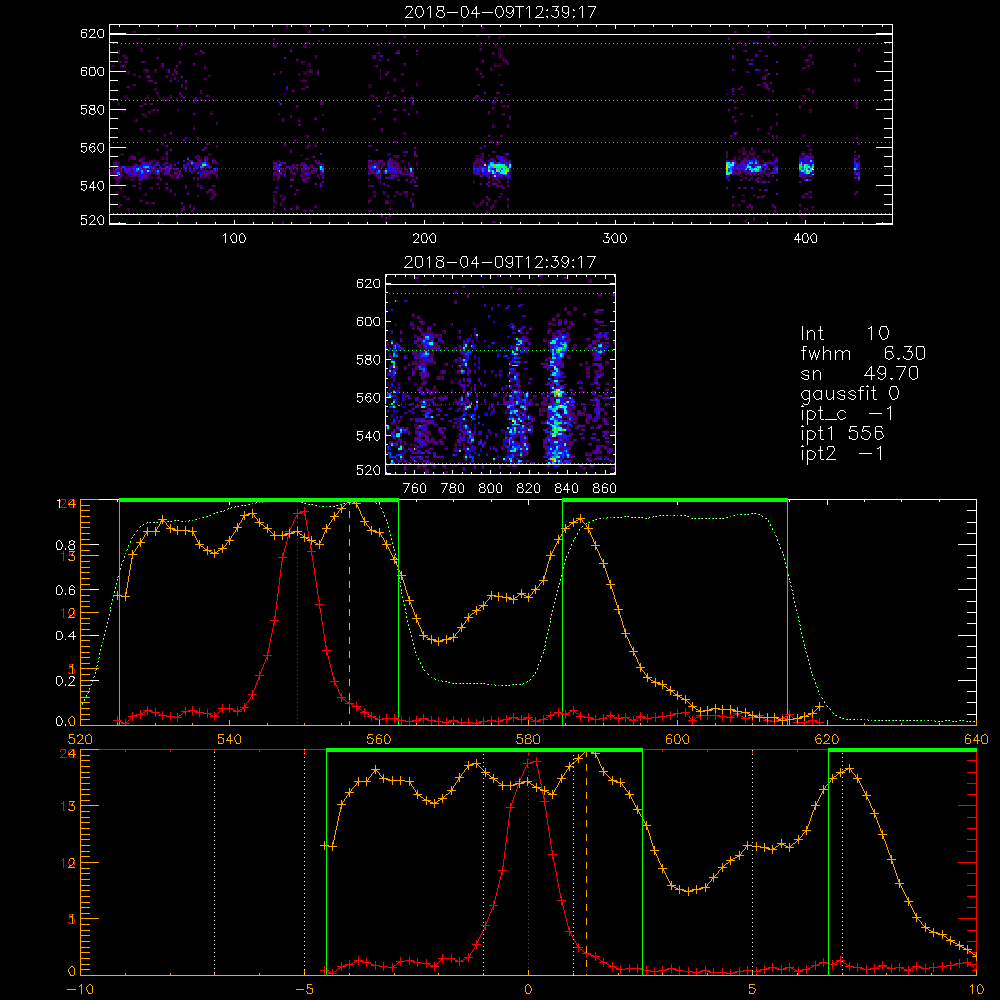Click the middle image title 2018-04-09T12:39:17
This screenshot has height=1000, width=1000.
coord(501,262)
